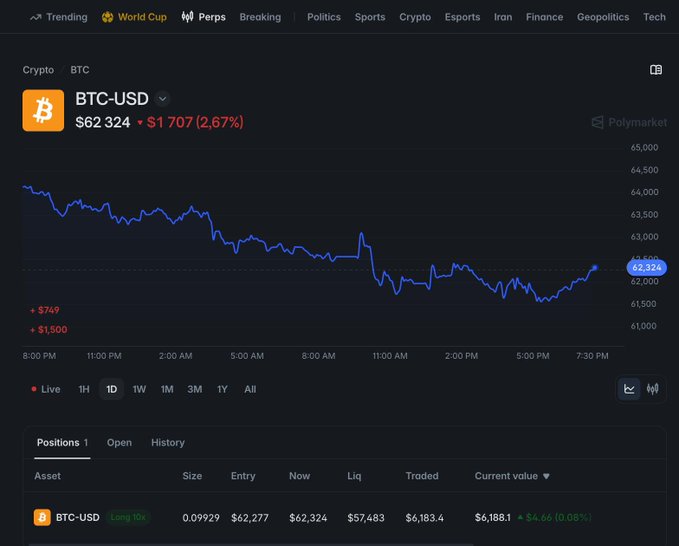Click the Now column header
Viewport: 679px width, 546px height.
pyautogui.click(x=300, y=476)
